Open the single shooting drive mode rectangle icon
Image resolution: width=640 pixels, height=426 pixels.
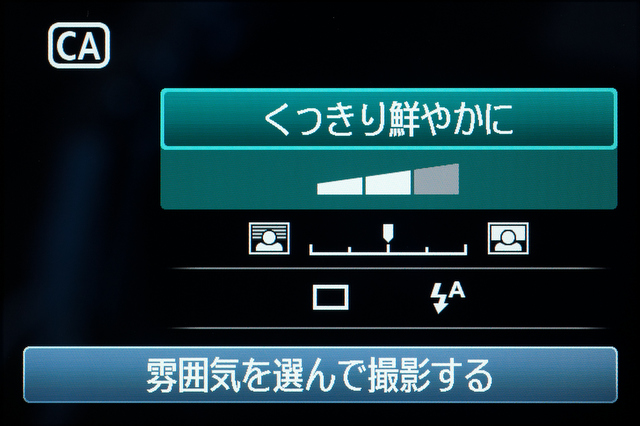(x=331, y=297)
